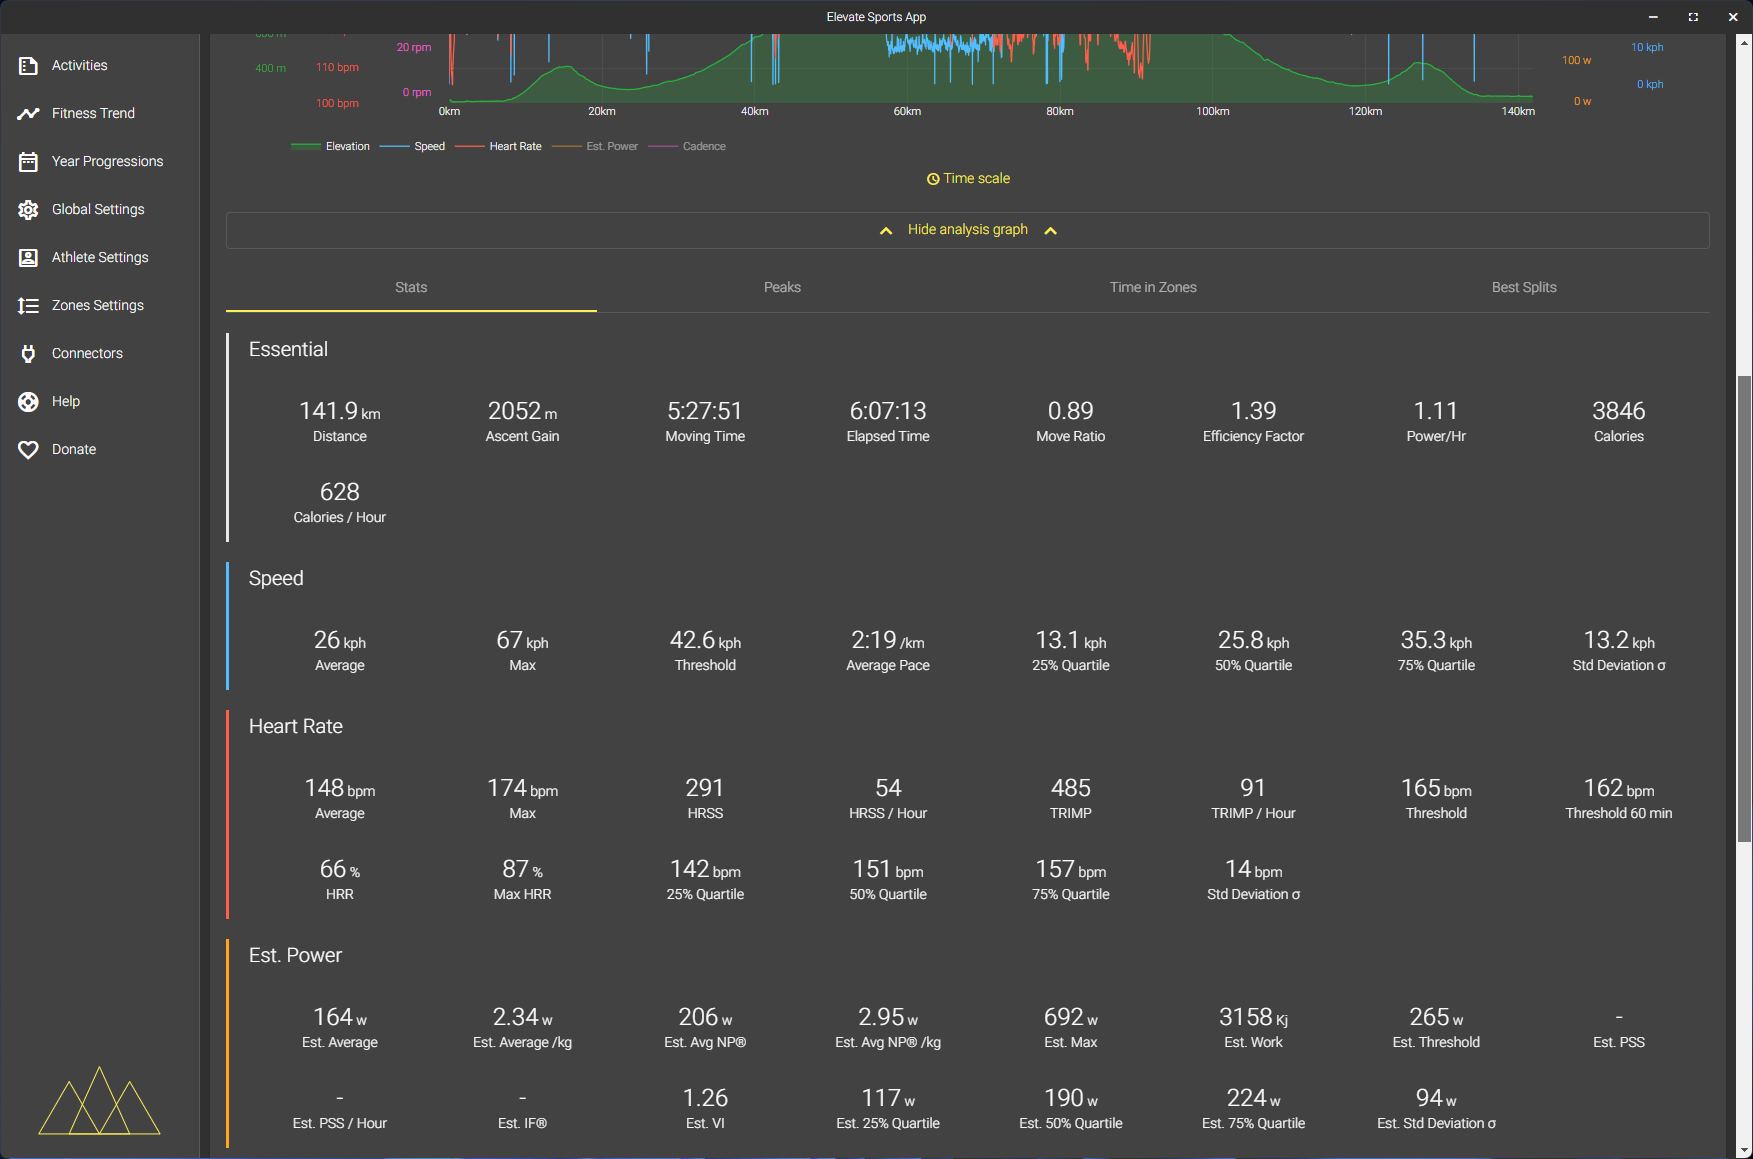Open Year Progressions
Screen dimensions: 1753x1159
107,161
